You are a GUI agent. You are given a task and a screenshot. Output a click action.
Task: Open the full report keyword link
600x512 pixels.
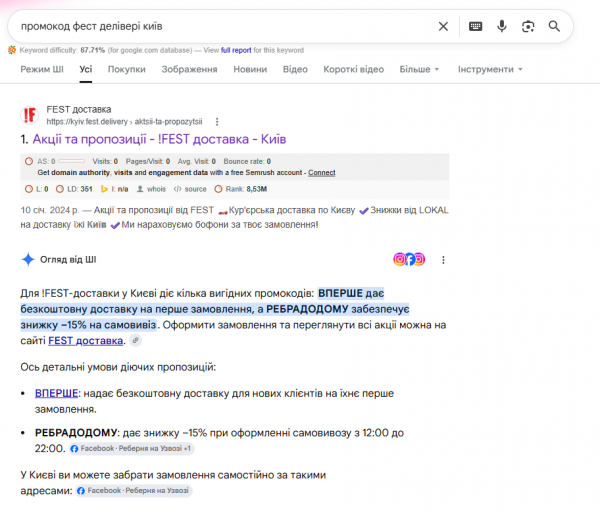tap(236, 50)
